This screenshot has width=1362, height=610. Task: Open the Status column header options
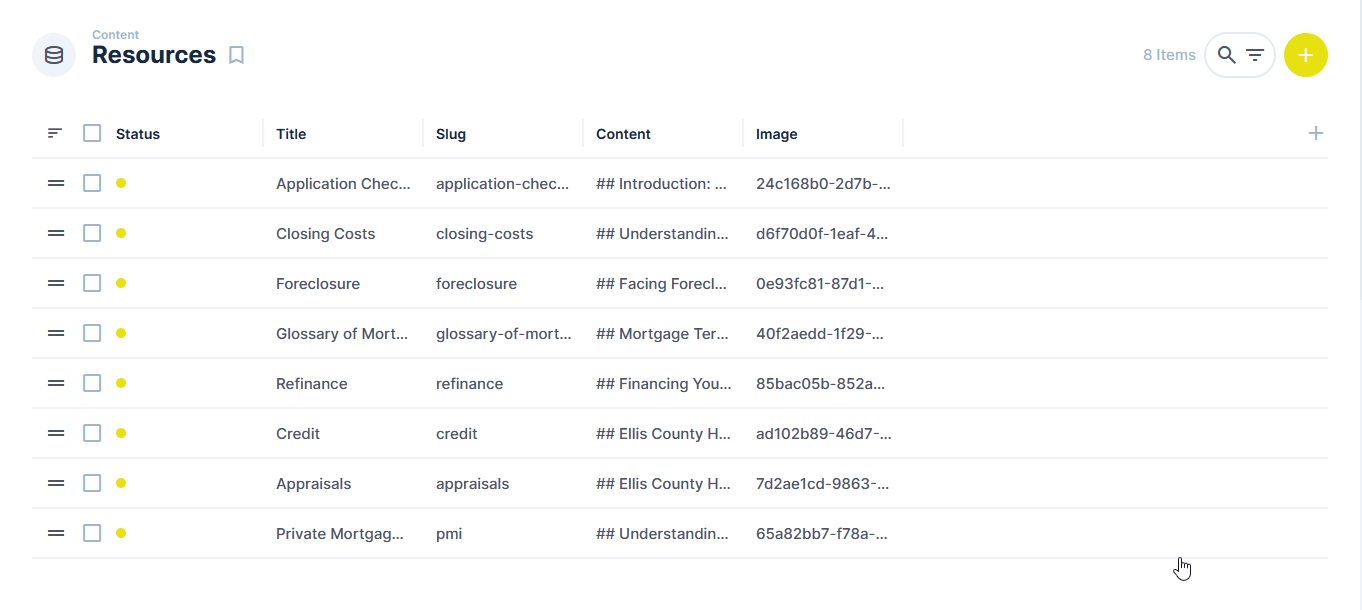pos(138,133)
